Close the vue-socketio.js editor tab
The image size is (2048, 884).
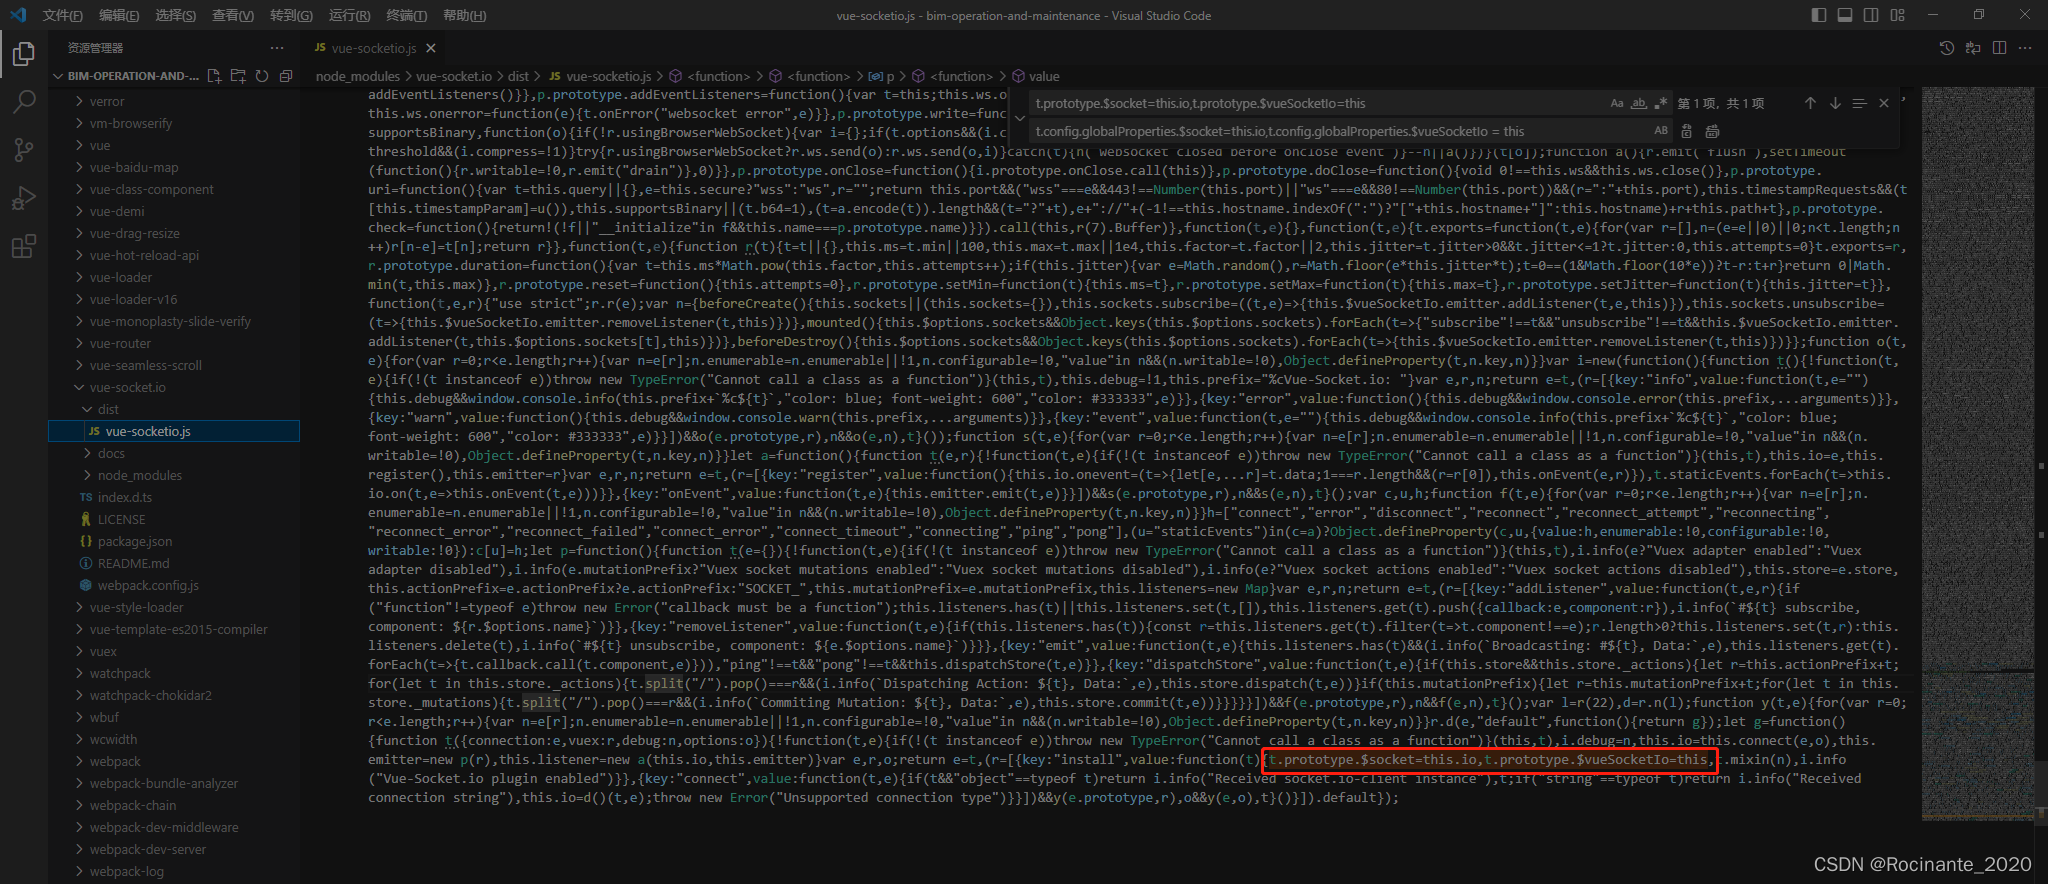click(431, 48)
